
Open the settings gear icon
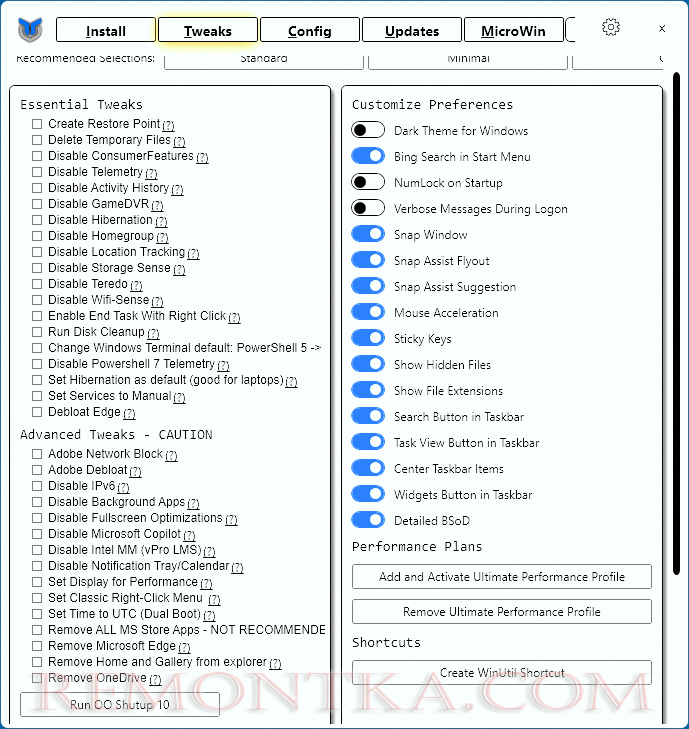click(610, 27)
